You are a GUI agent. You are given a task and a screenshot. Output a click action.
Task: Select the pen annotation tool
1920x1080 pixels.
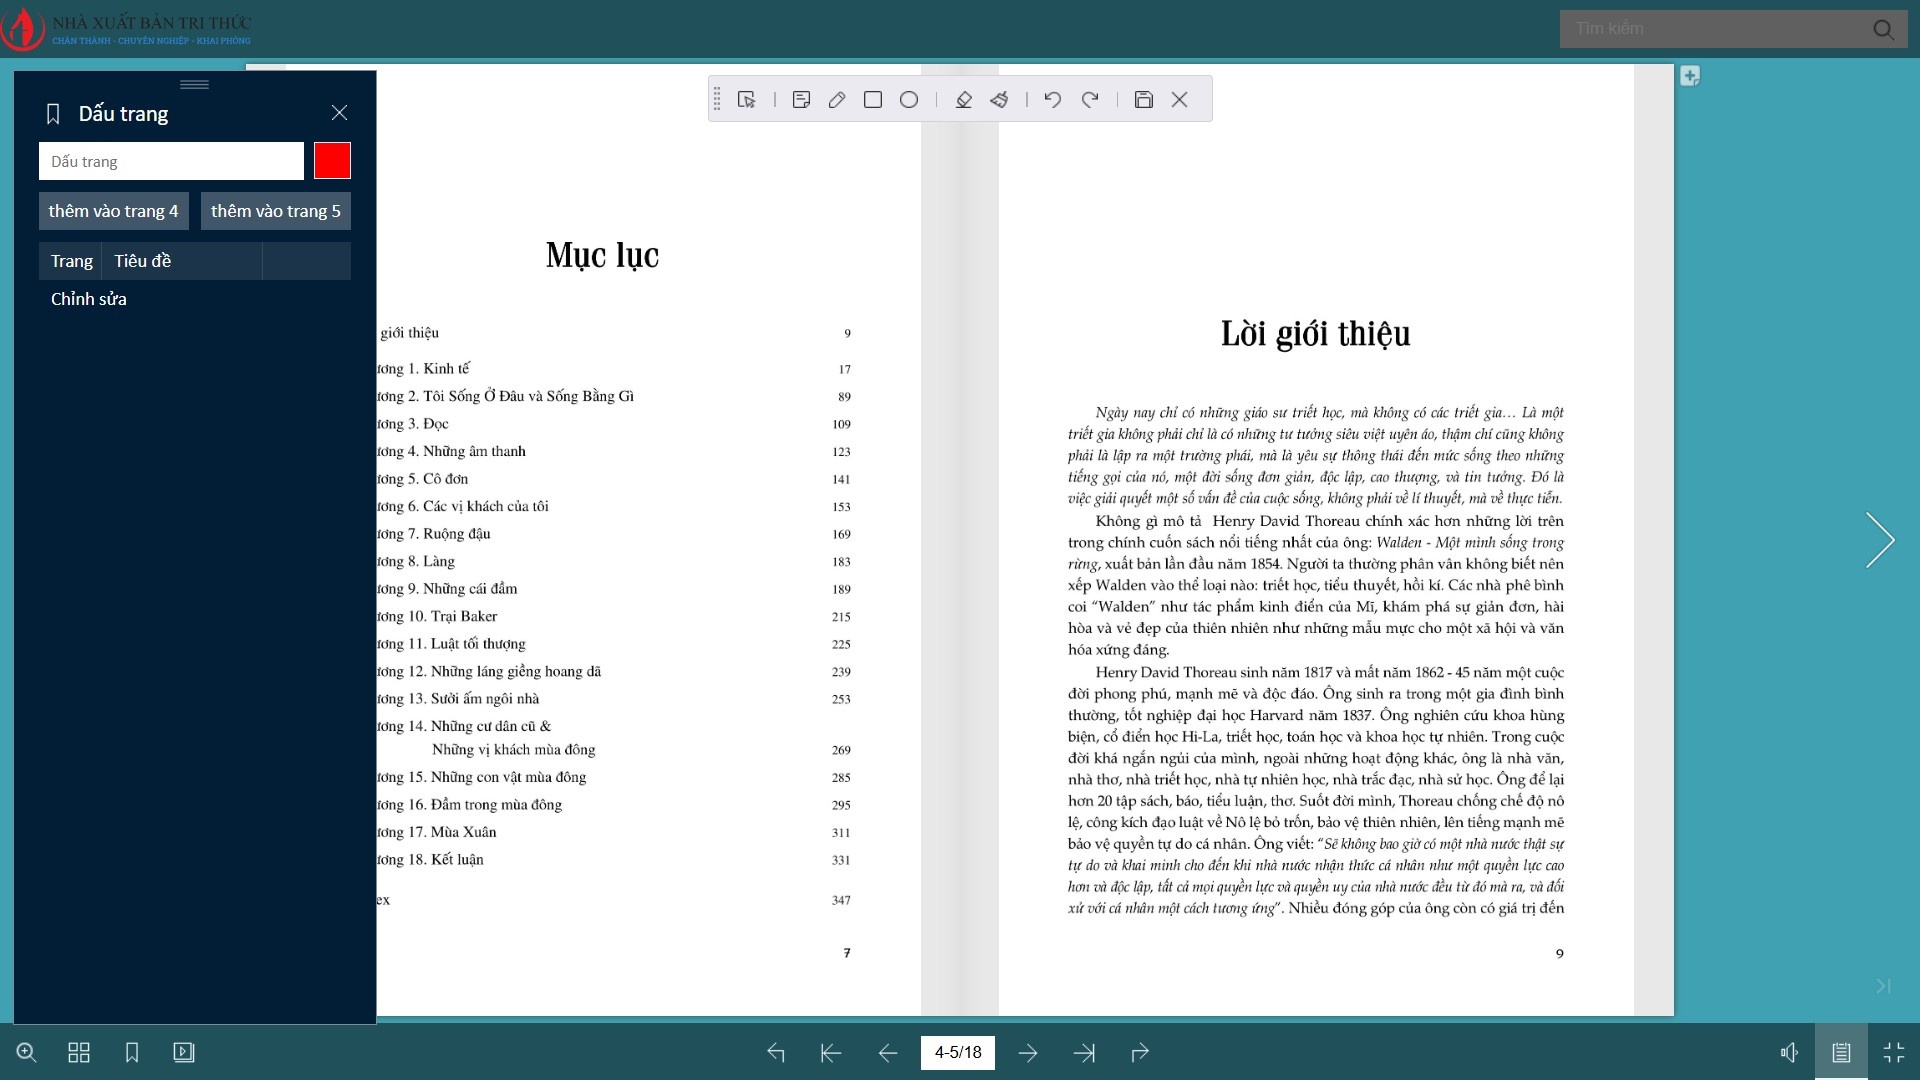837,99
